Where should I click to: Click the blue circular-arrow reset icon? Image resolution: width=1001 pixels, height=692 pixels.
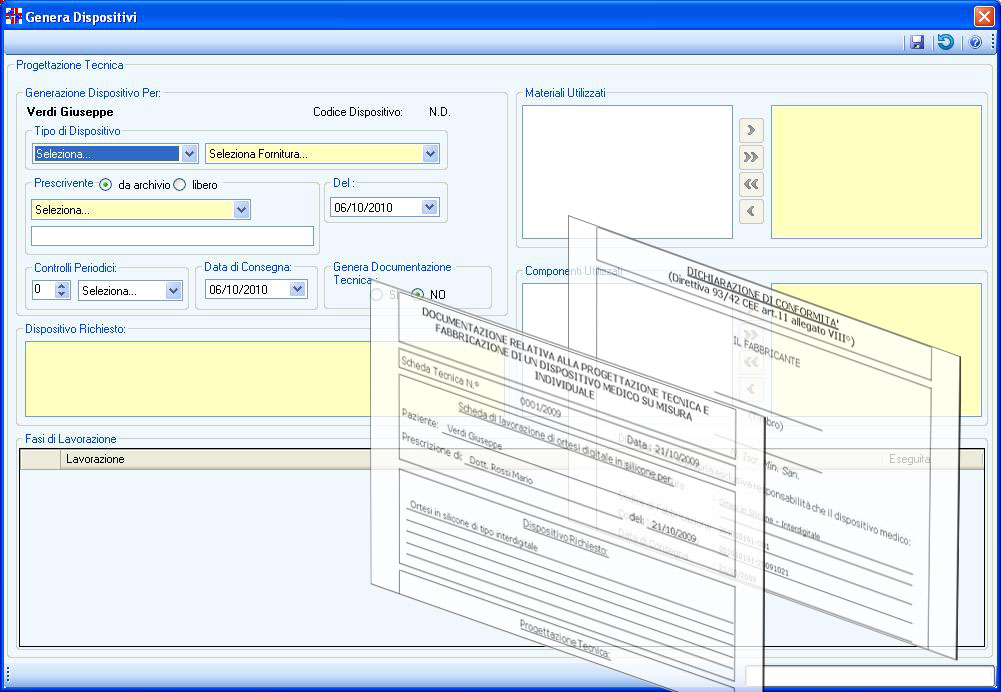pos(945,43)
